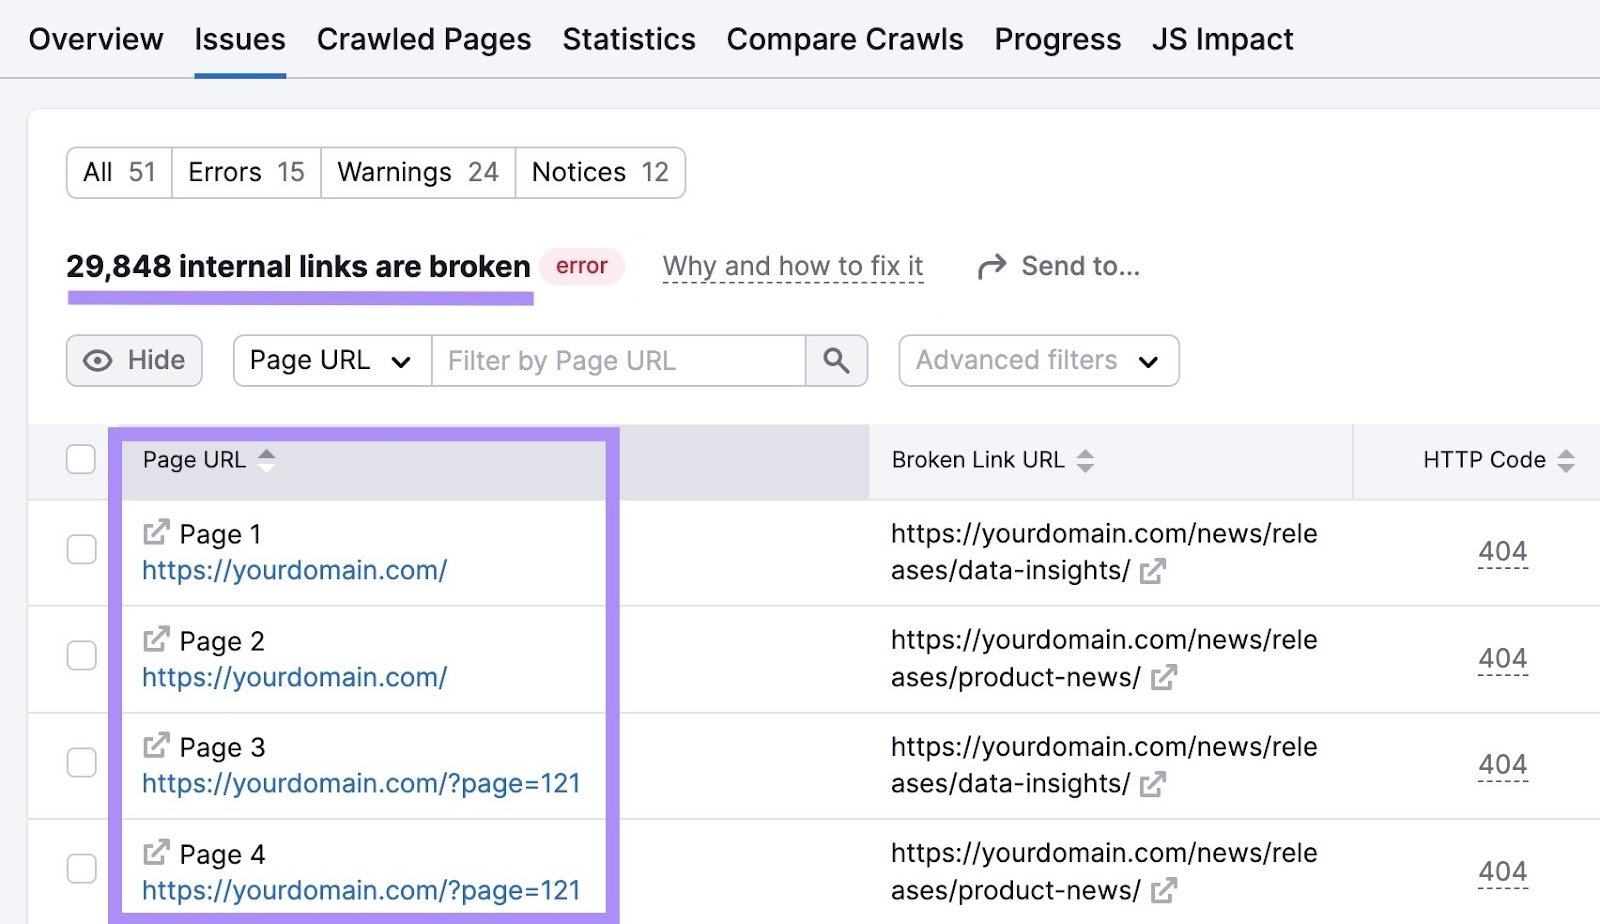Image resolution: width=1600 pixels, height=924 pixels.
Task: Click the Filter by Page URL field
Action: click(617, 360)
